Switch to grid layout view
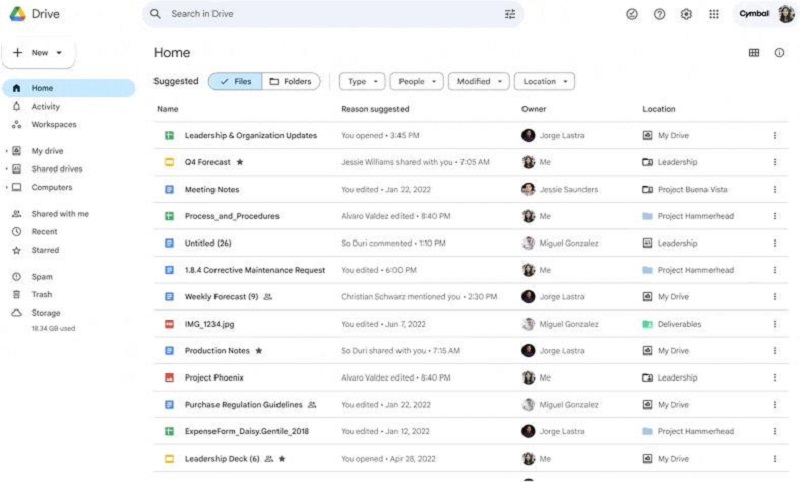 [754, 53]
